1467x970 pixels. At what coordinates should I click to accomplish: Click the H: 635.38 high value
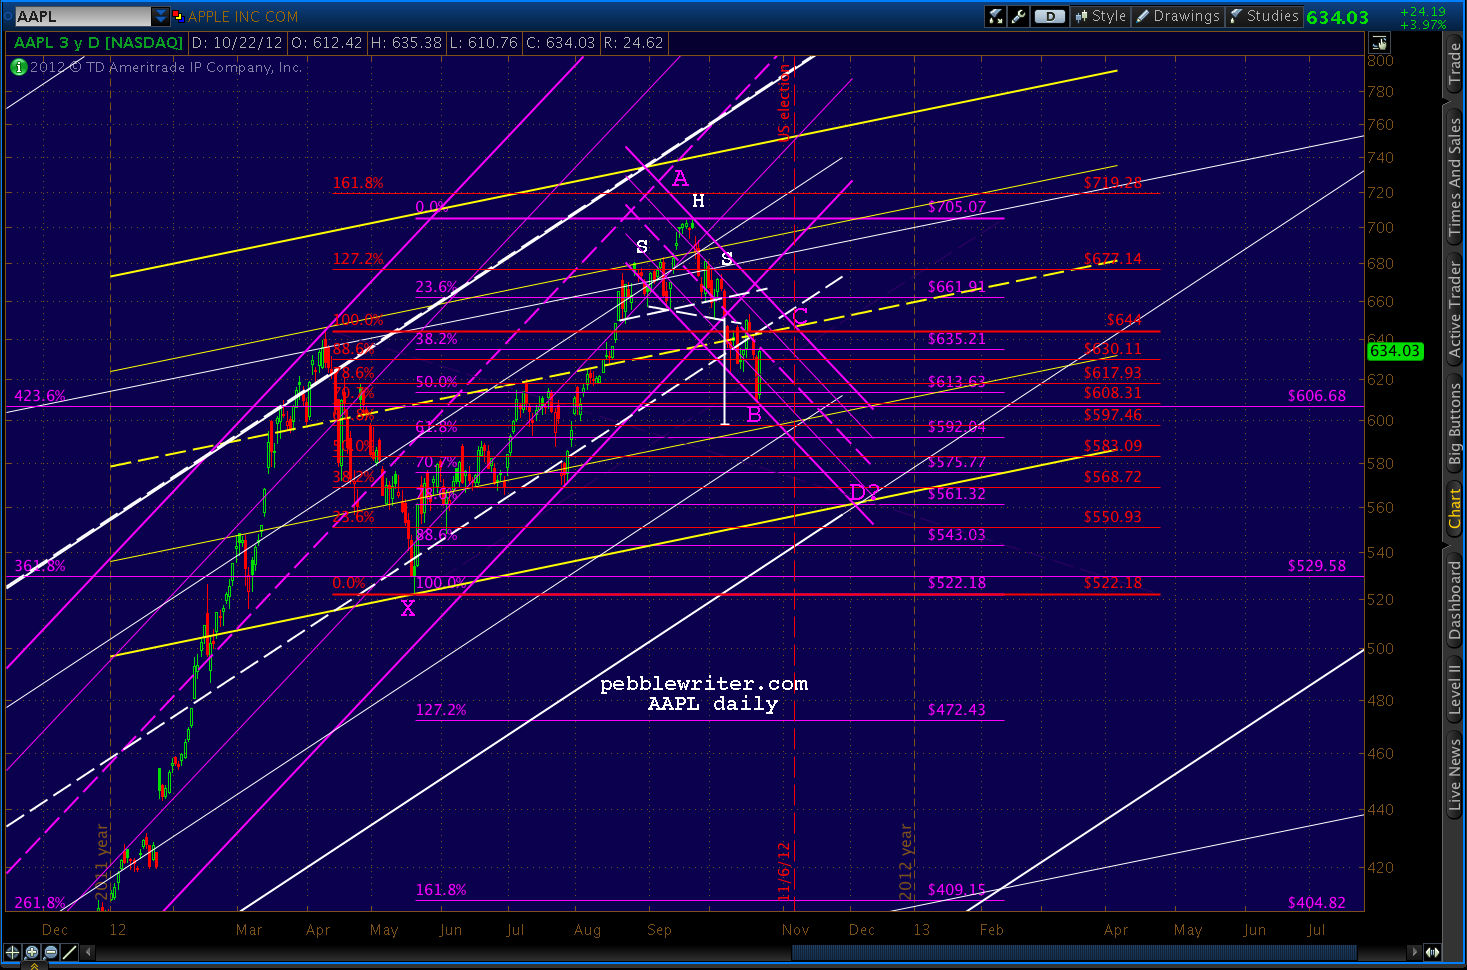[x=406, y=43]
